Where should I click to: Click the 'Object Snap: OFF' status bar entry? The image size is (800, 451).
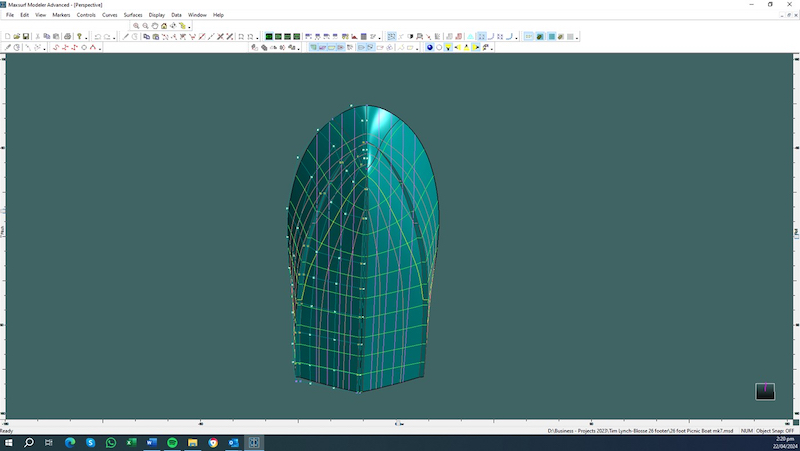tap(774, 431)
